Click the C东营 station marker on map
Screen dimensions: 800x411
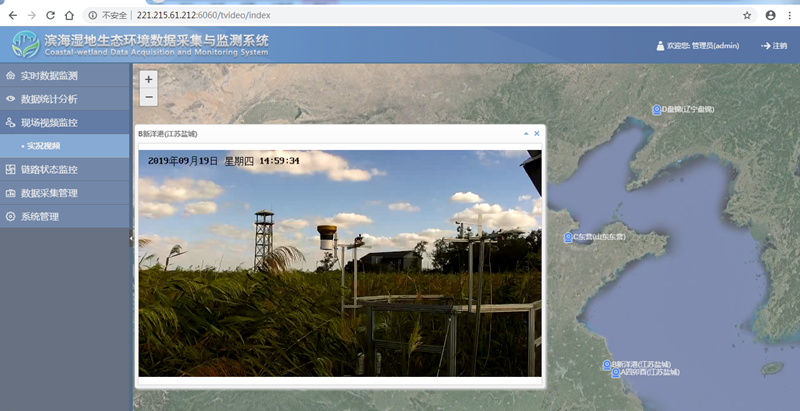[567, 237]
